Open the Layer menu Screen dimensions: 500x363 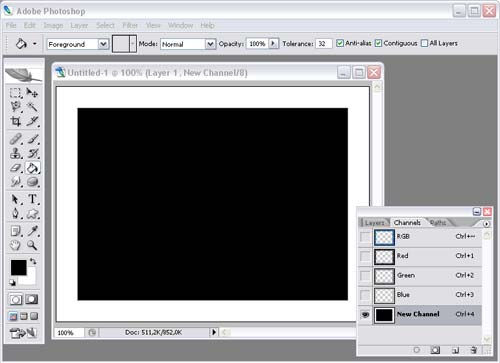pyautogui.click(x=79, y=25)
